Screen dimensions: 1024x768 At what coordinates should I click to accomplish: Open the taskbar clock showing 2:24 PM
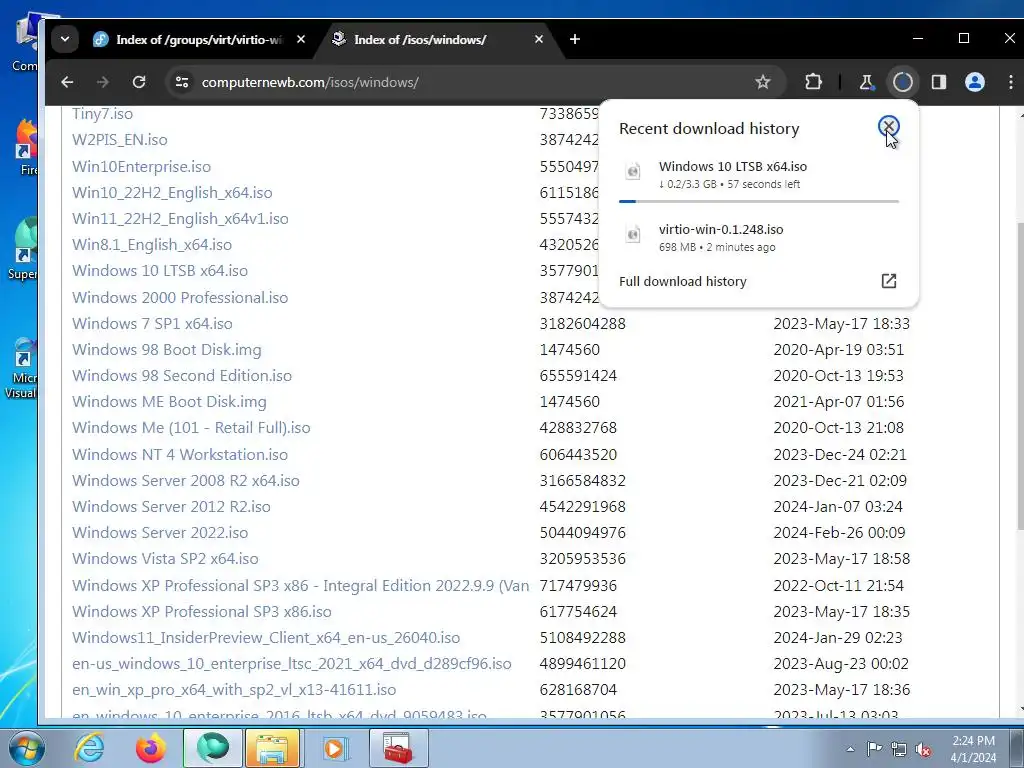click(973, 749)
